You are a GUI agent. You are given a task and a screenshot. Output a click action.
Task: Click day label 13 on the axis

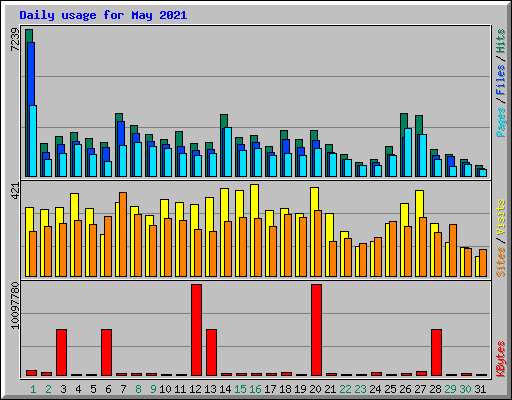210,389
